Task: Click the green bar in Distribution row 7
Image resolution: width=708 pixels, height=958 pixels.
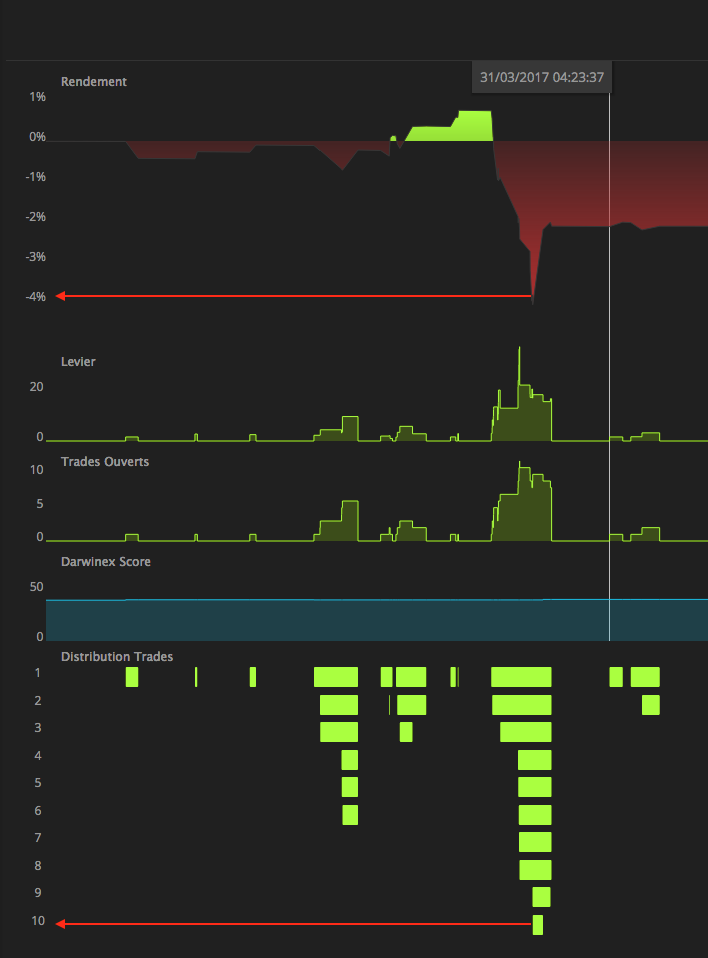Action: point(535,842)
